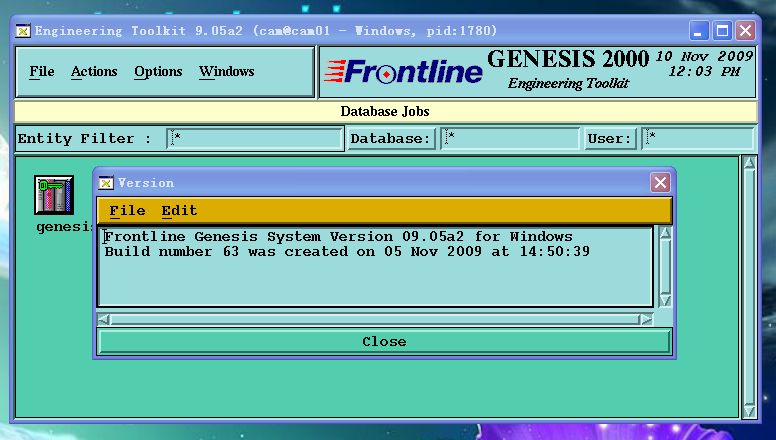
Task: Click the Engineering Toolkit title bar icon
Action: [x=23, y=31]
